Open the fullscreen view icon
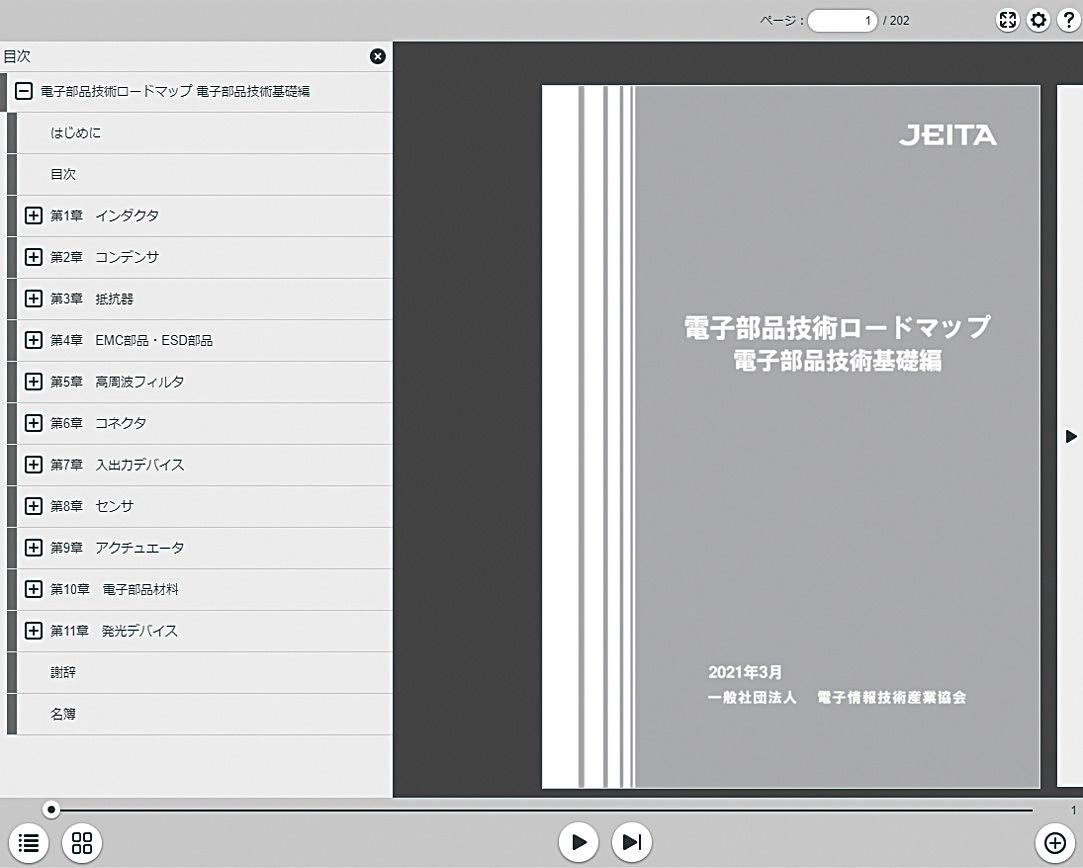 [1008, 20]
